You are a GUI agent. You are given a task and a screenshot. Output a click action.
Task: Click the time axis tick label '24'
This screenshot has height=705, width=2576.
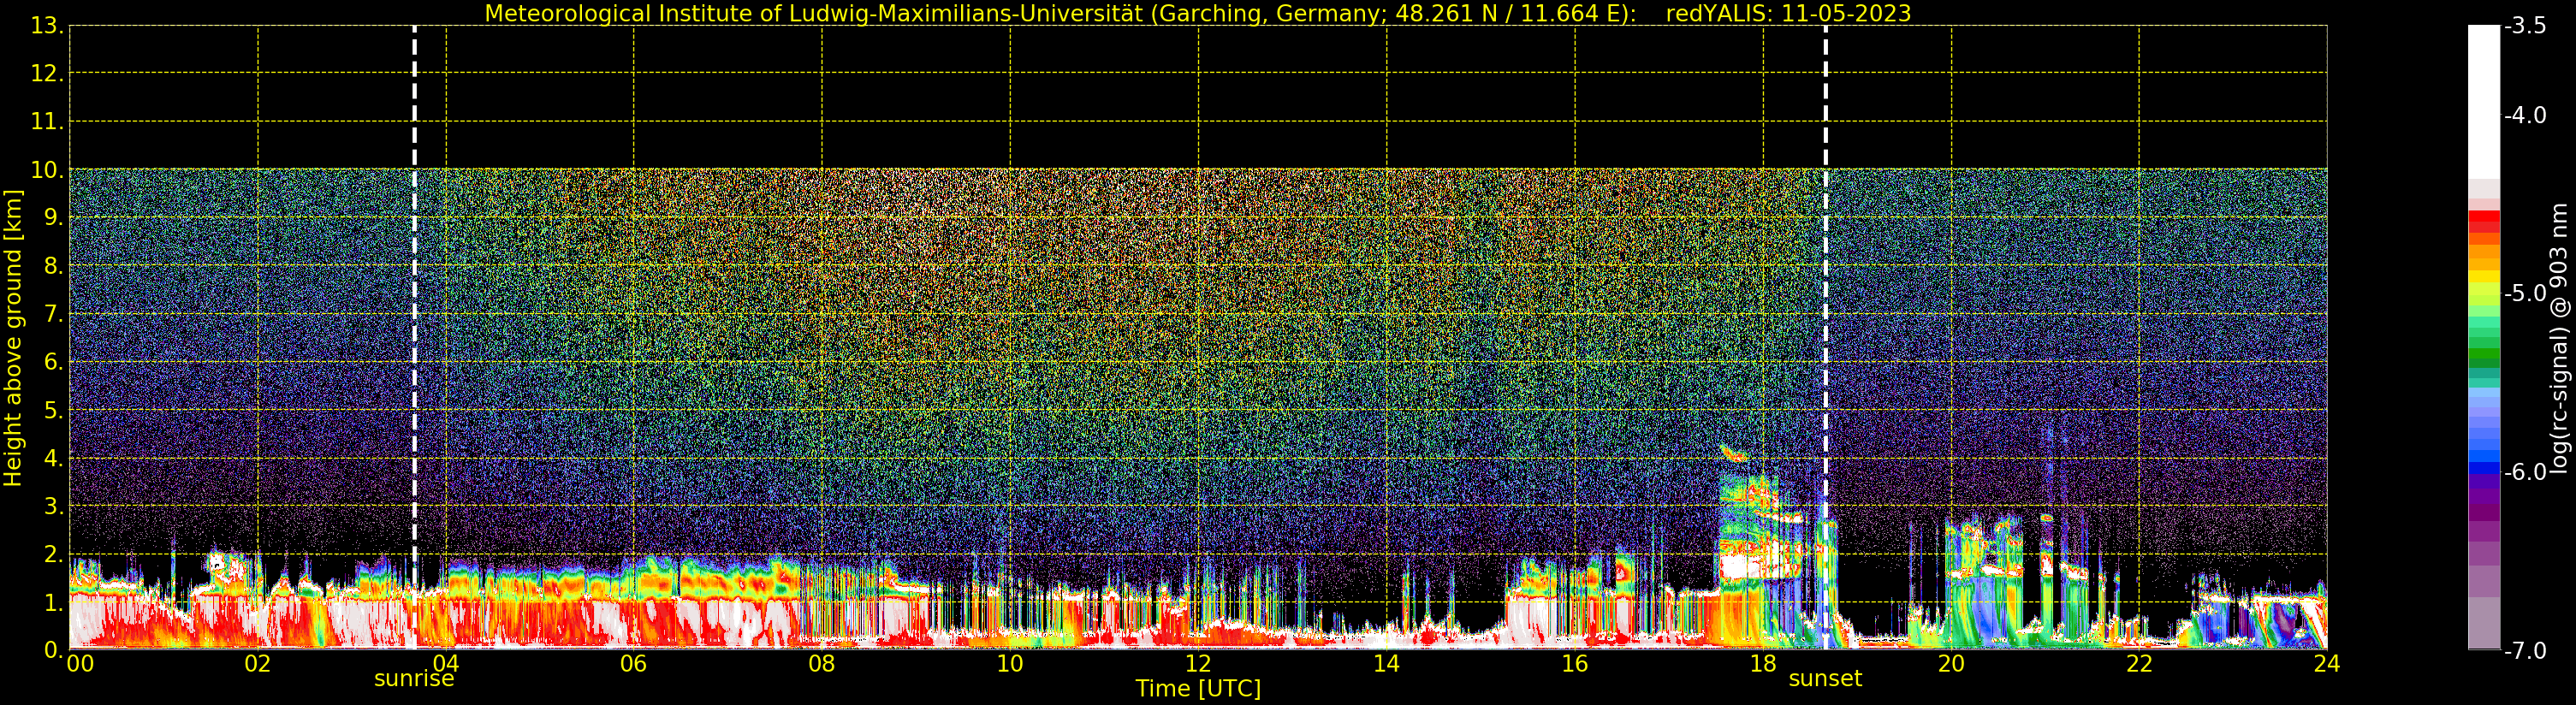pyautogui.click(x=2327, y=663)
